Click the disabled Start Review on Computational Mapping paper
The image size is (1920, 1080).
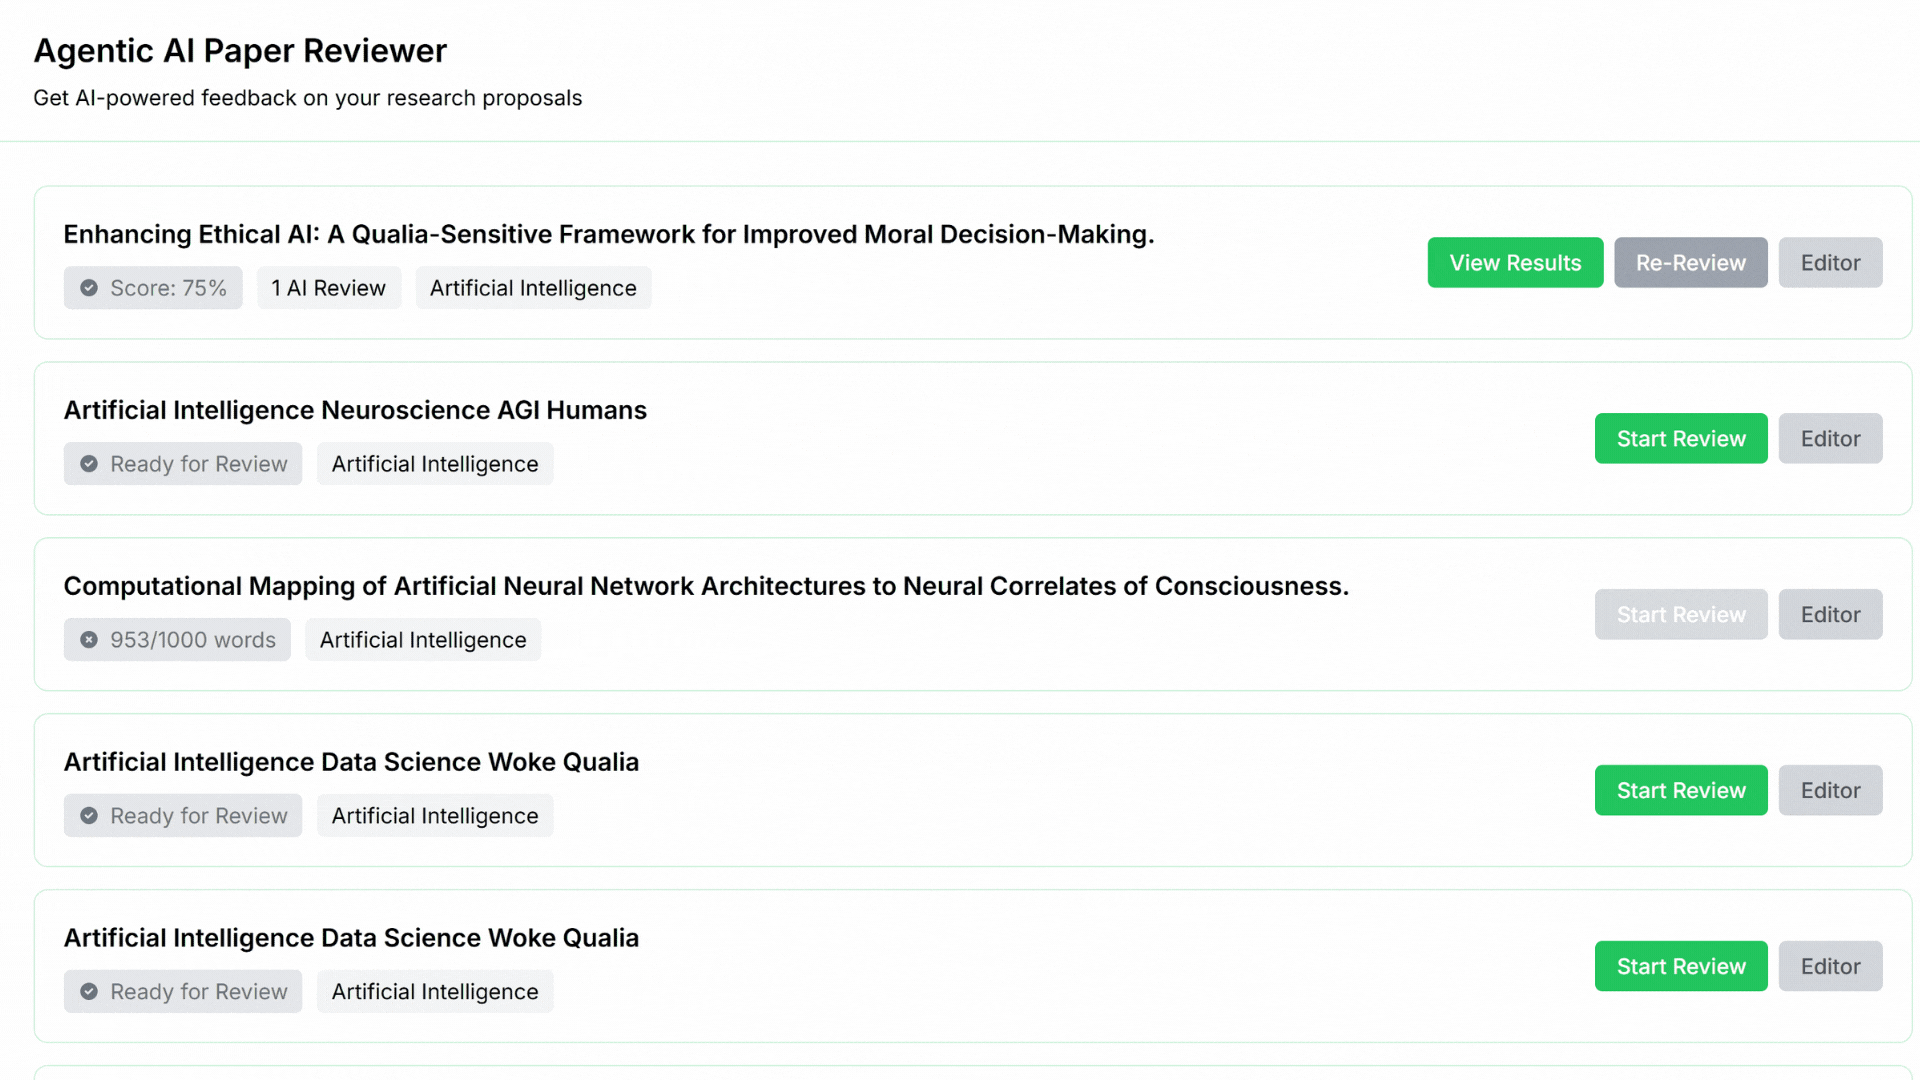coord(1680,614)
